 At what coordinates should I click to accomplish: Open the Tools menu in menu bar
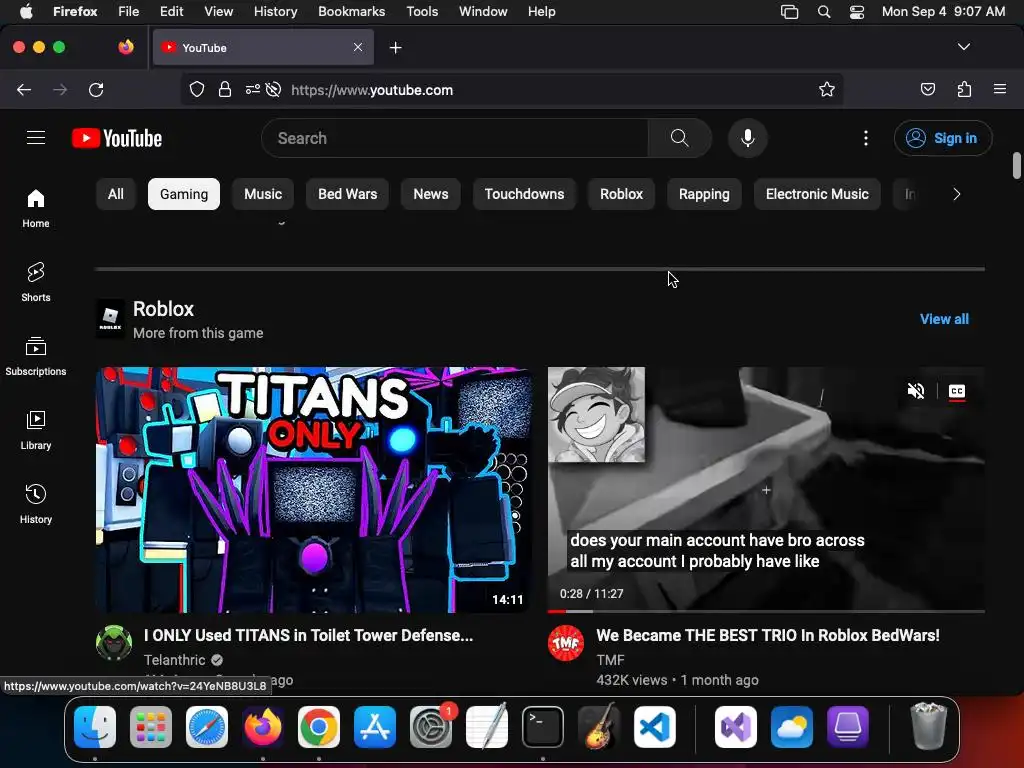click(x=422, y=11)
